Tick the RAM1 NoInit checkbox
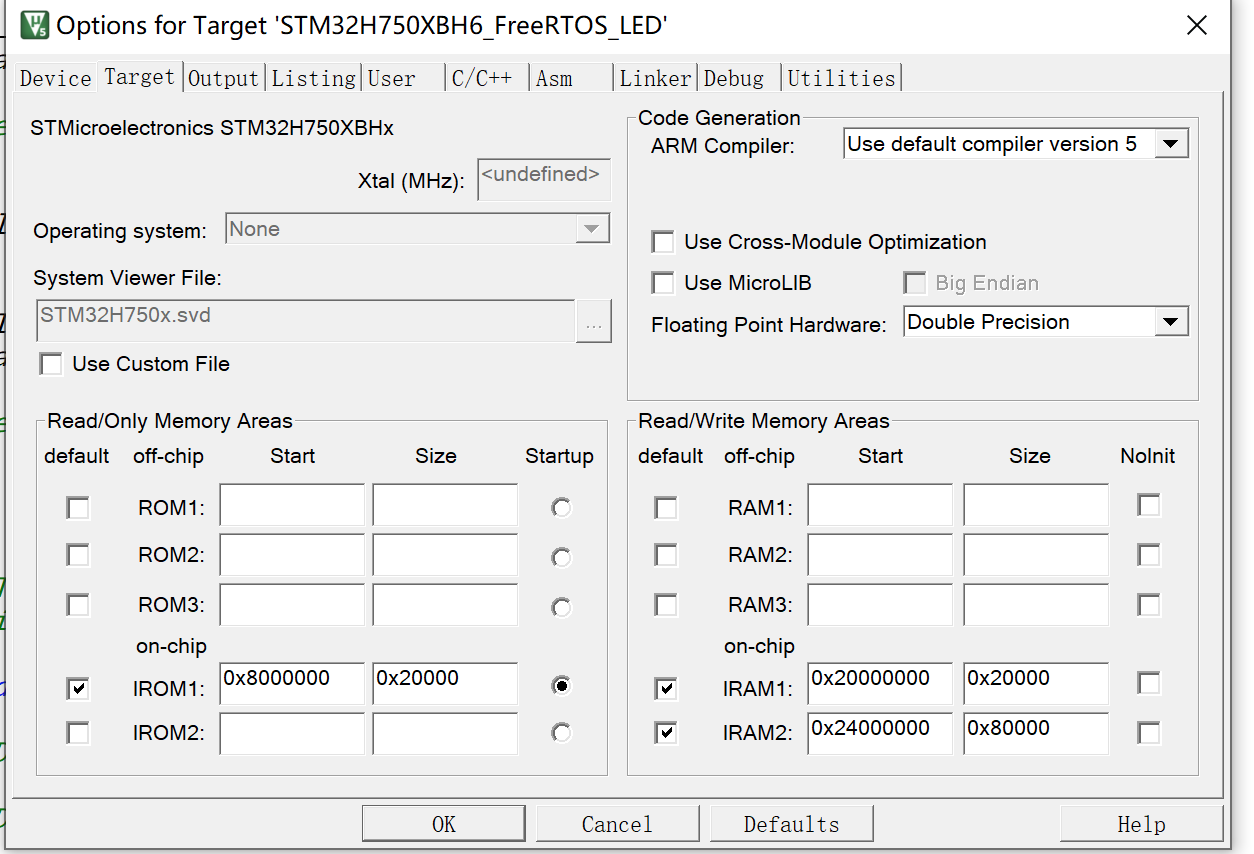 1149,505
